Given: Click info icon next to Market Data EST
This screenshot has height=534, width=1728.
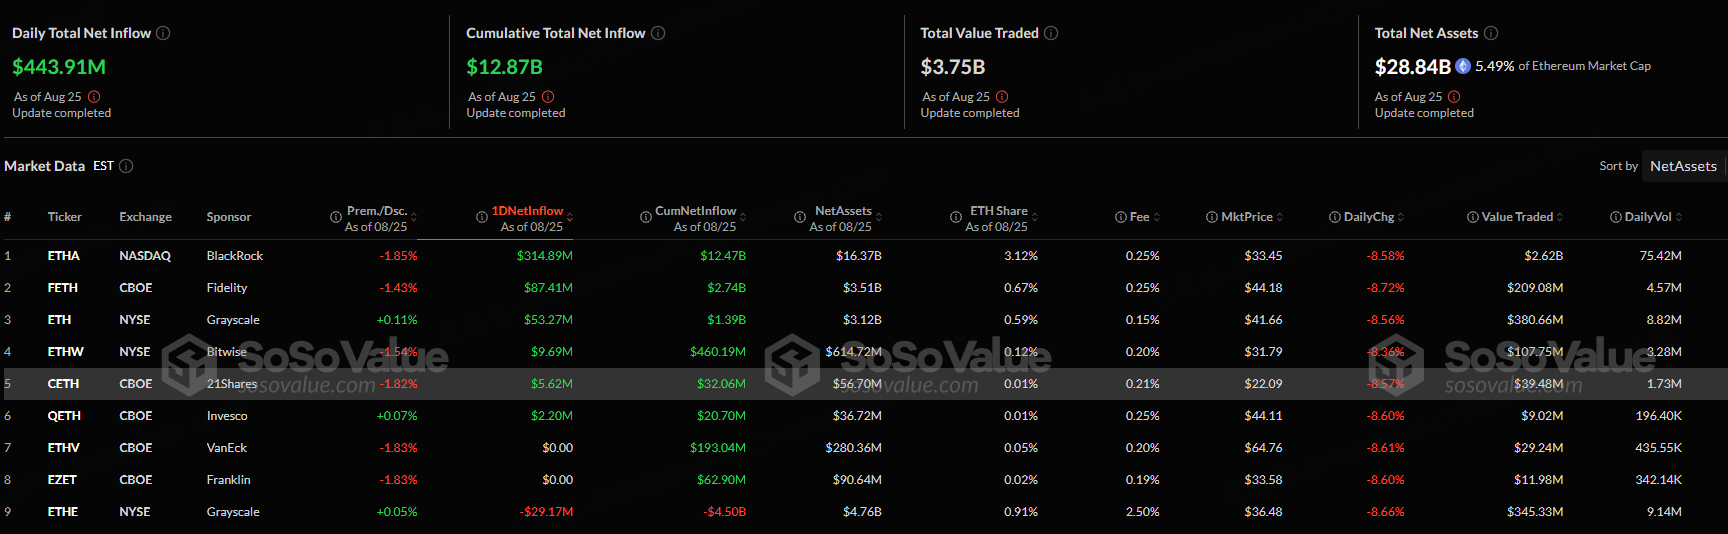Looking at the screenshot, I should 126,166.
